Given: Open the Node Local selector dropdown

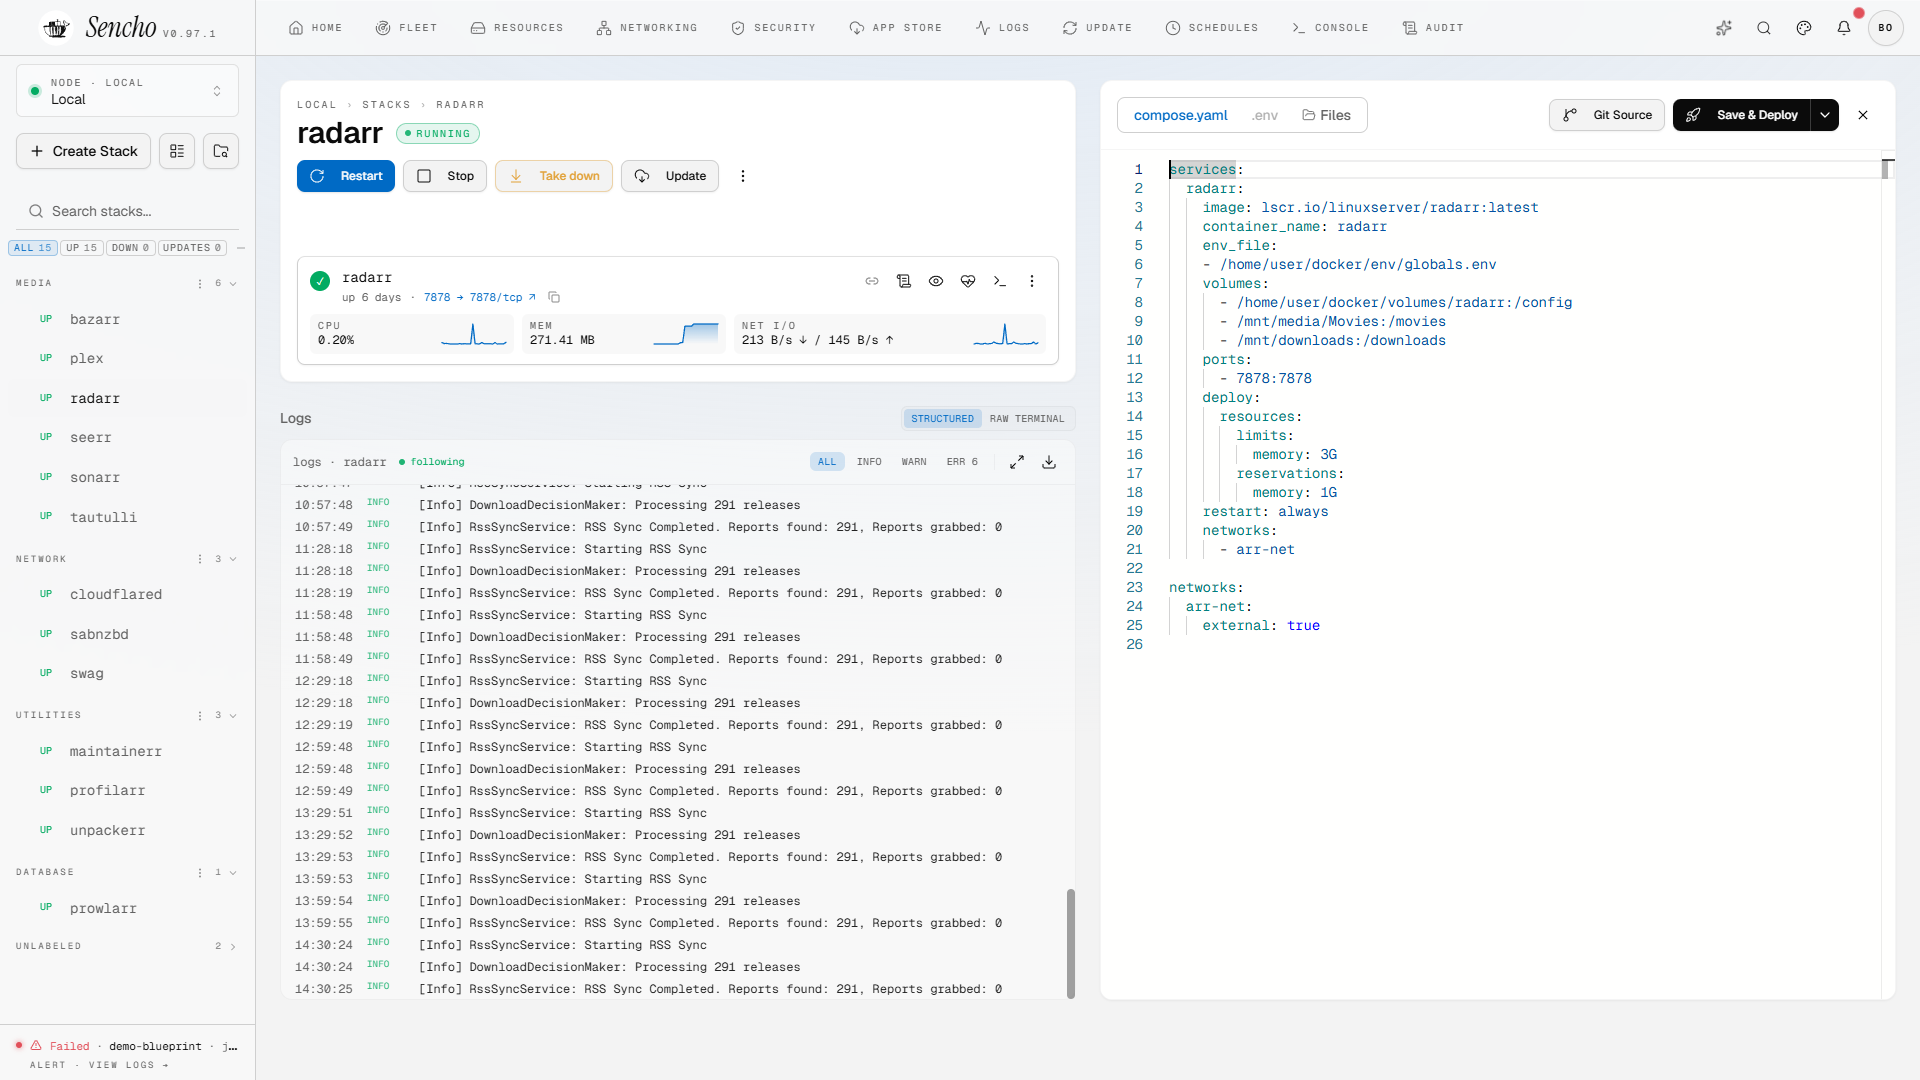Looking at the screenshot, I should coord(127,91).
